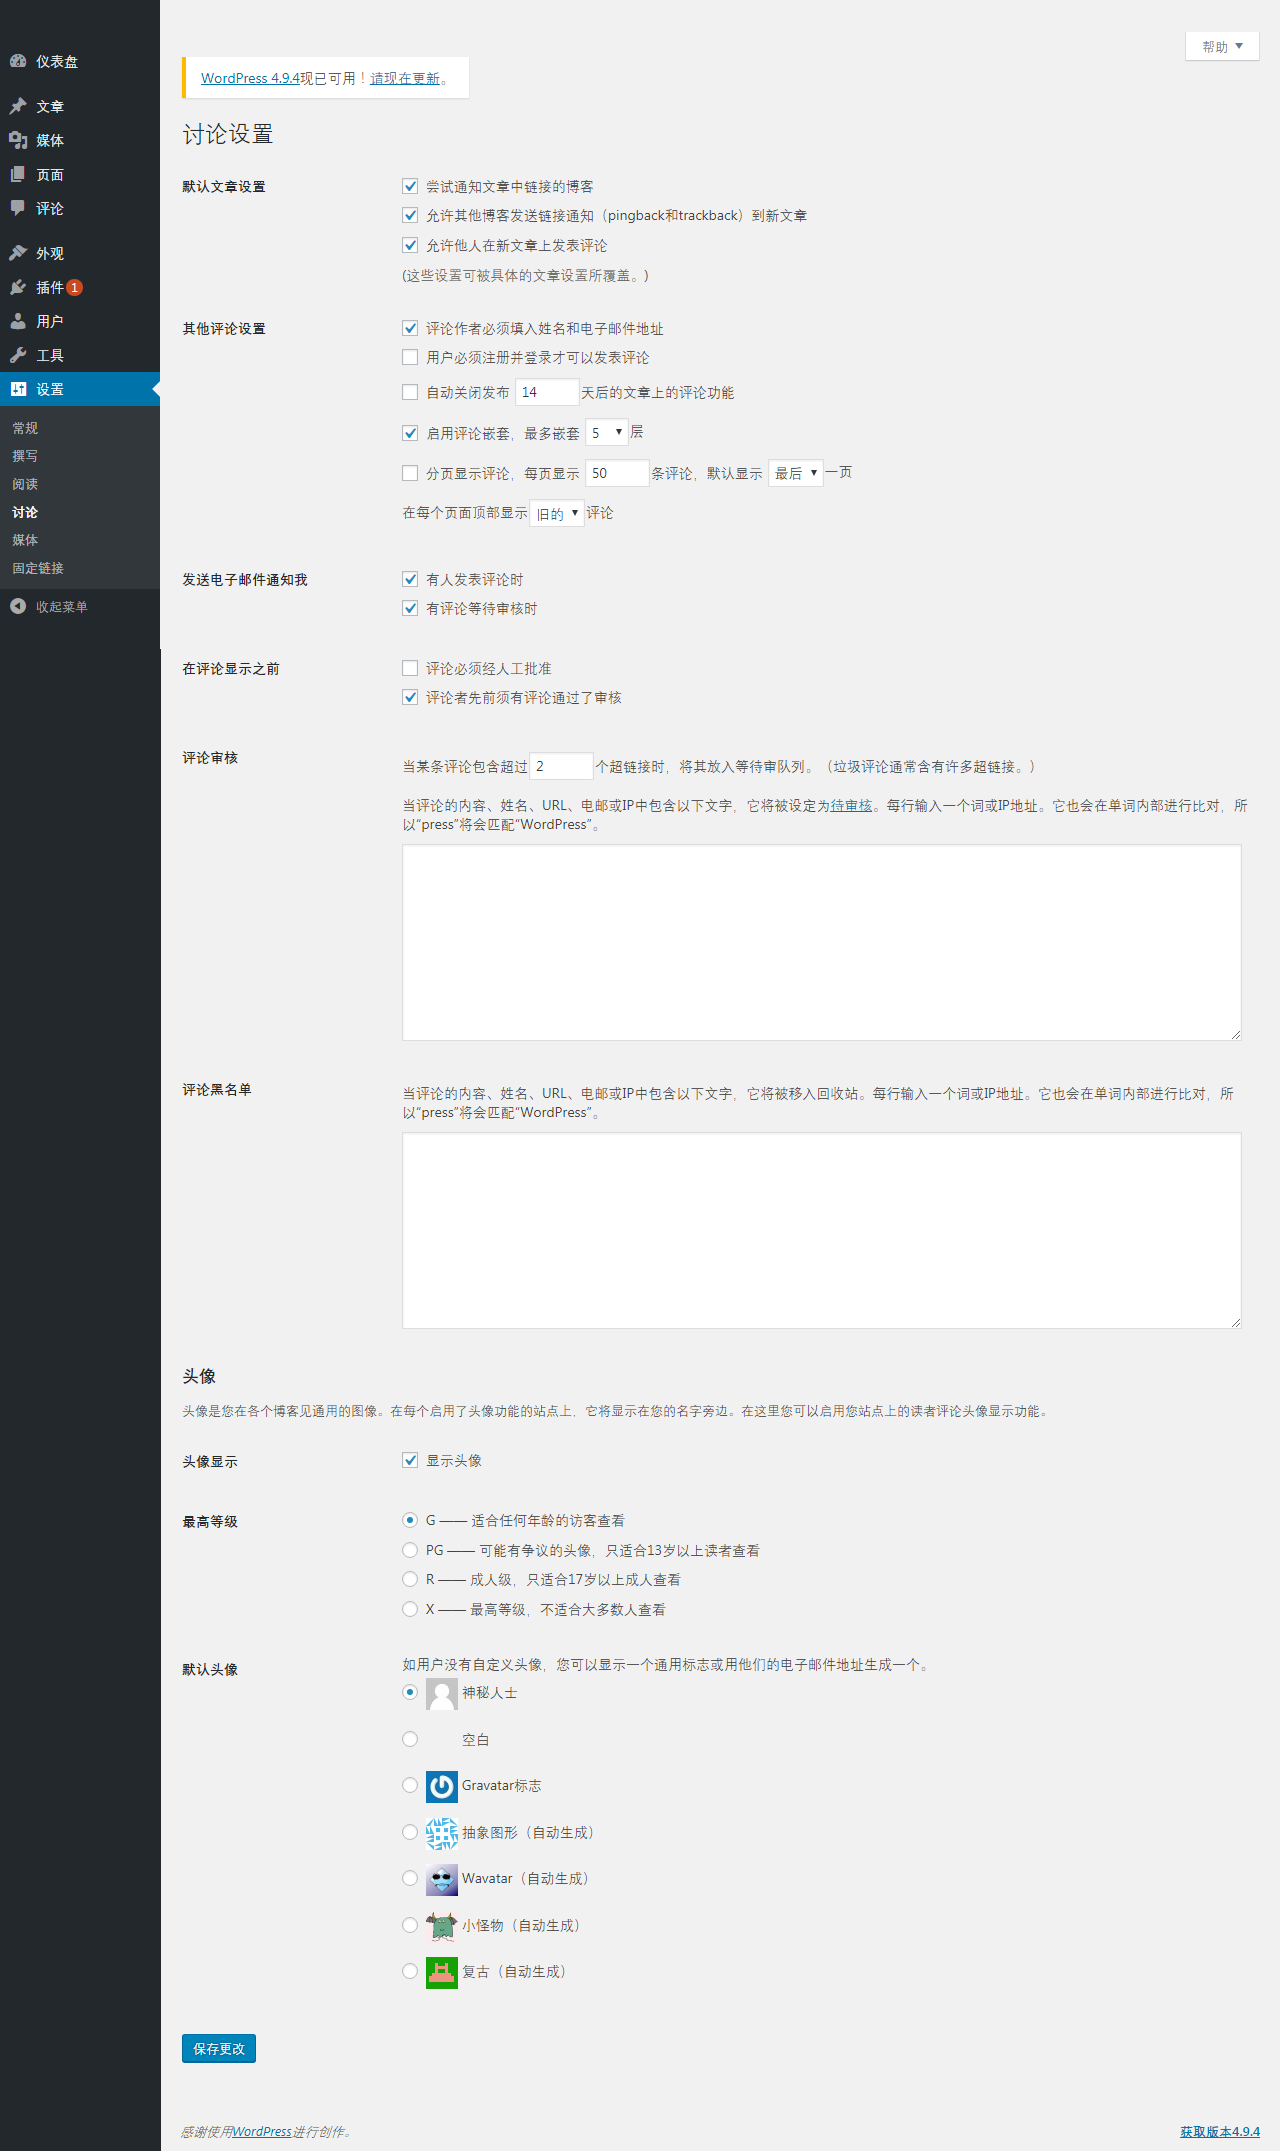Select the PG avatar rating radio
This screenshot has height=2151, width=1280.
[x=410, y=1550]
